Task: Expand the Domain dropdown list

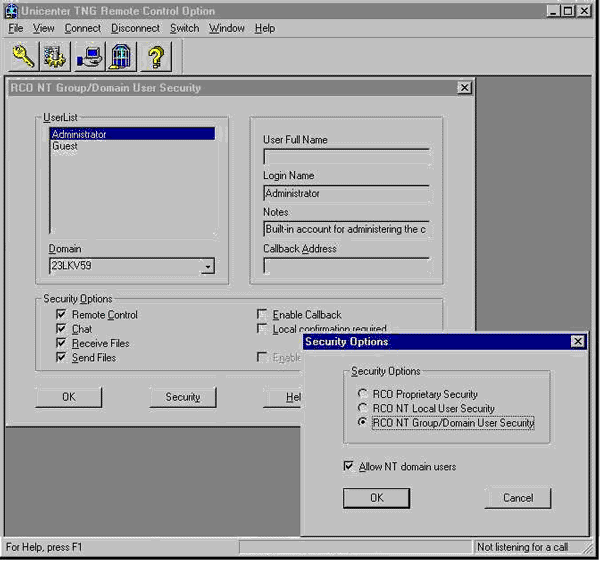Action: pyautogui.click(x=206, y=267)
